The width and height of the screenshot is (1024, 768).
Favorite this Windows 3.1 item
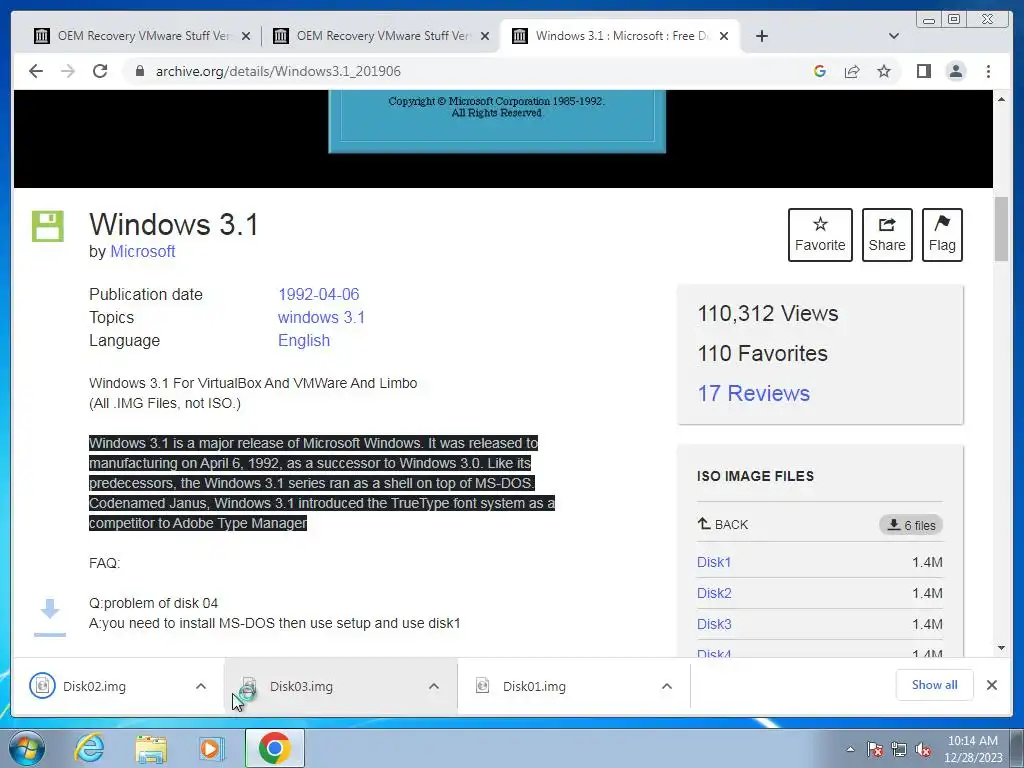click(820, 235)
